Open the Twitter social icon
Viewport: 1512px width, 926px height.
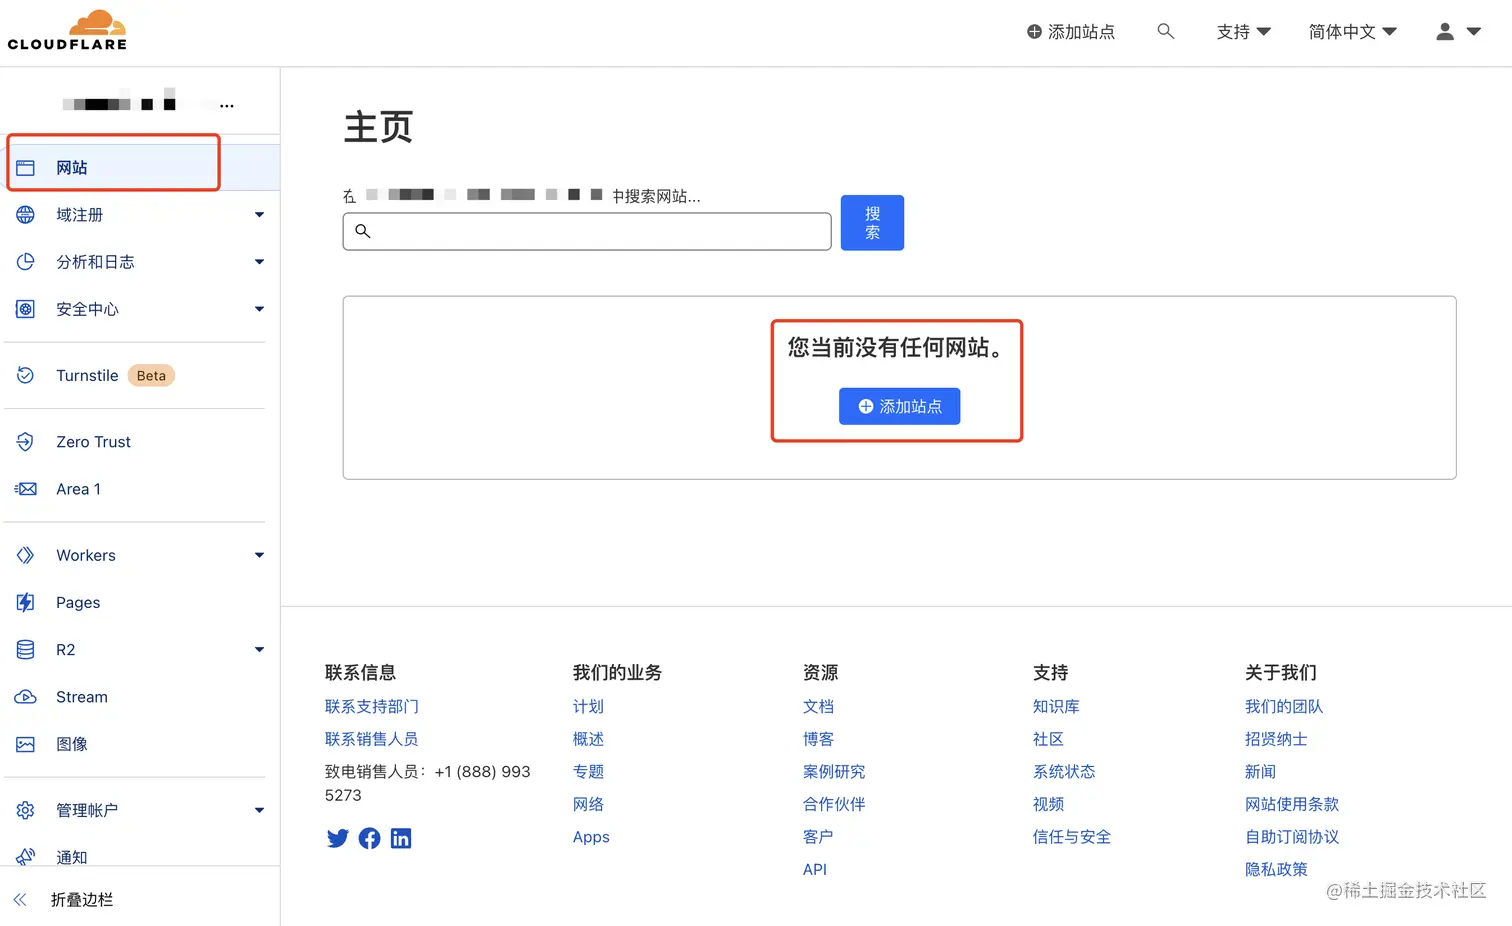point(338,838)
